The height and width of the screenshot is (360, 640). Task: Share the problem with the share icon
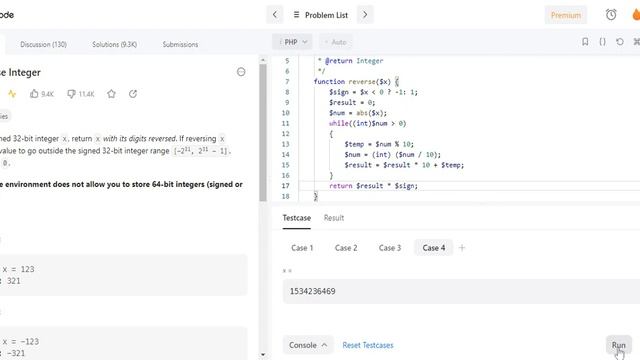[133, 94]
